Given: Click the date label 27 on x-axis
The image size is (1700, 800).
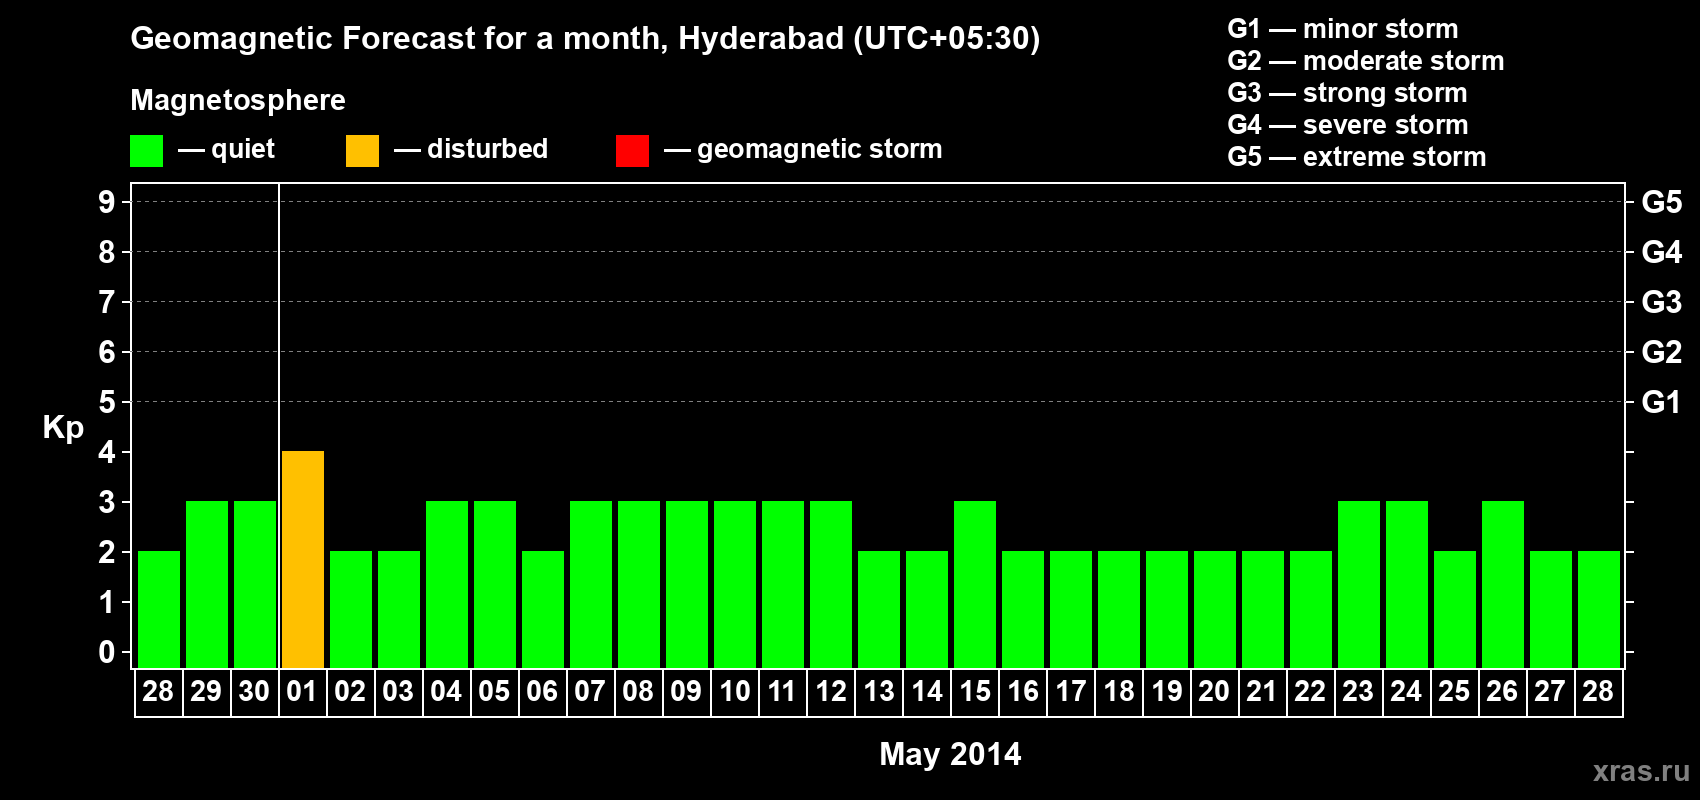Looking at the screenshot, I should [1550, 691].
